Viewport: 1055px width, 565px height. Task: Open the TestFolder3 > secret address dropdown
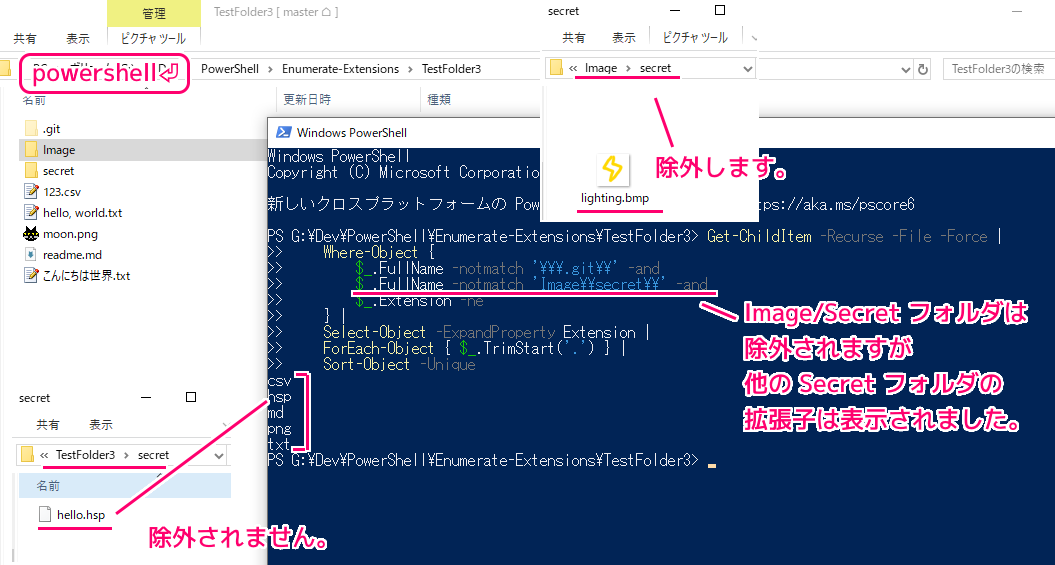tap(220, 455)
